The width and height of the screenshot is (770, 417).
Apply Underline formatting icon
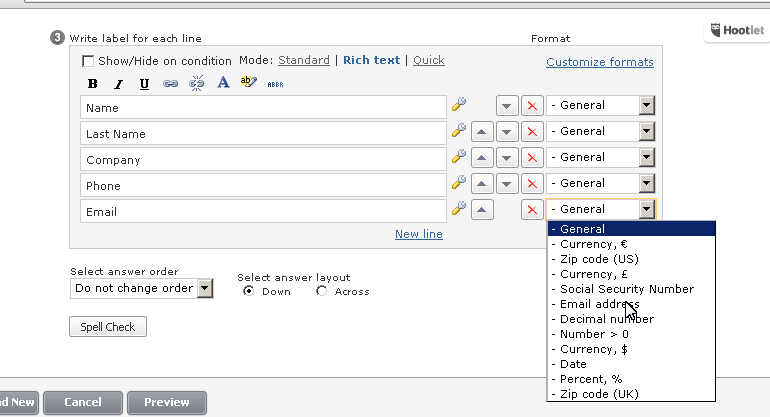pyautogui.click(x=144, y=84)
